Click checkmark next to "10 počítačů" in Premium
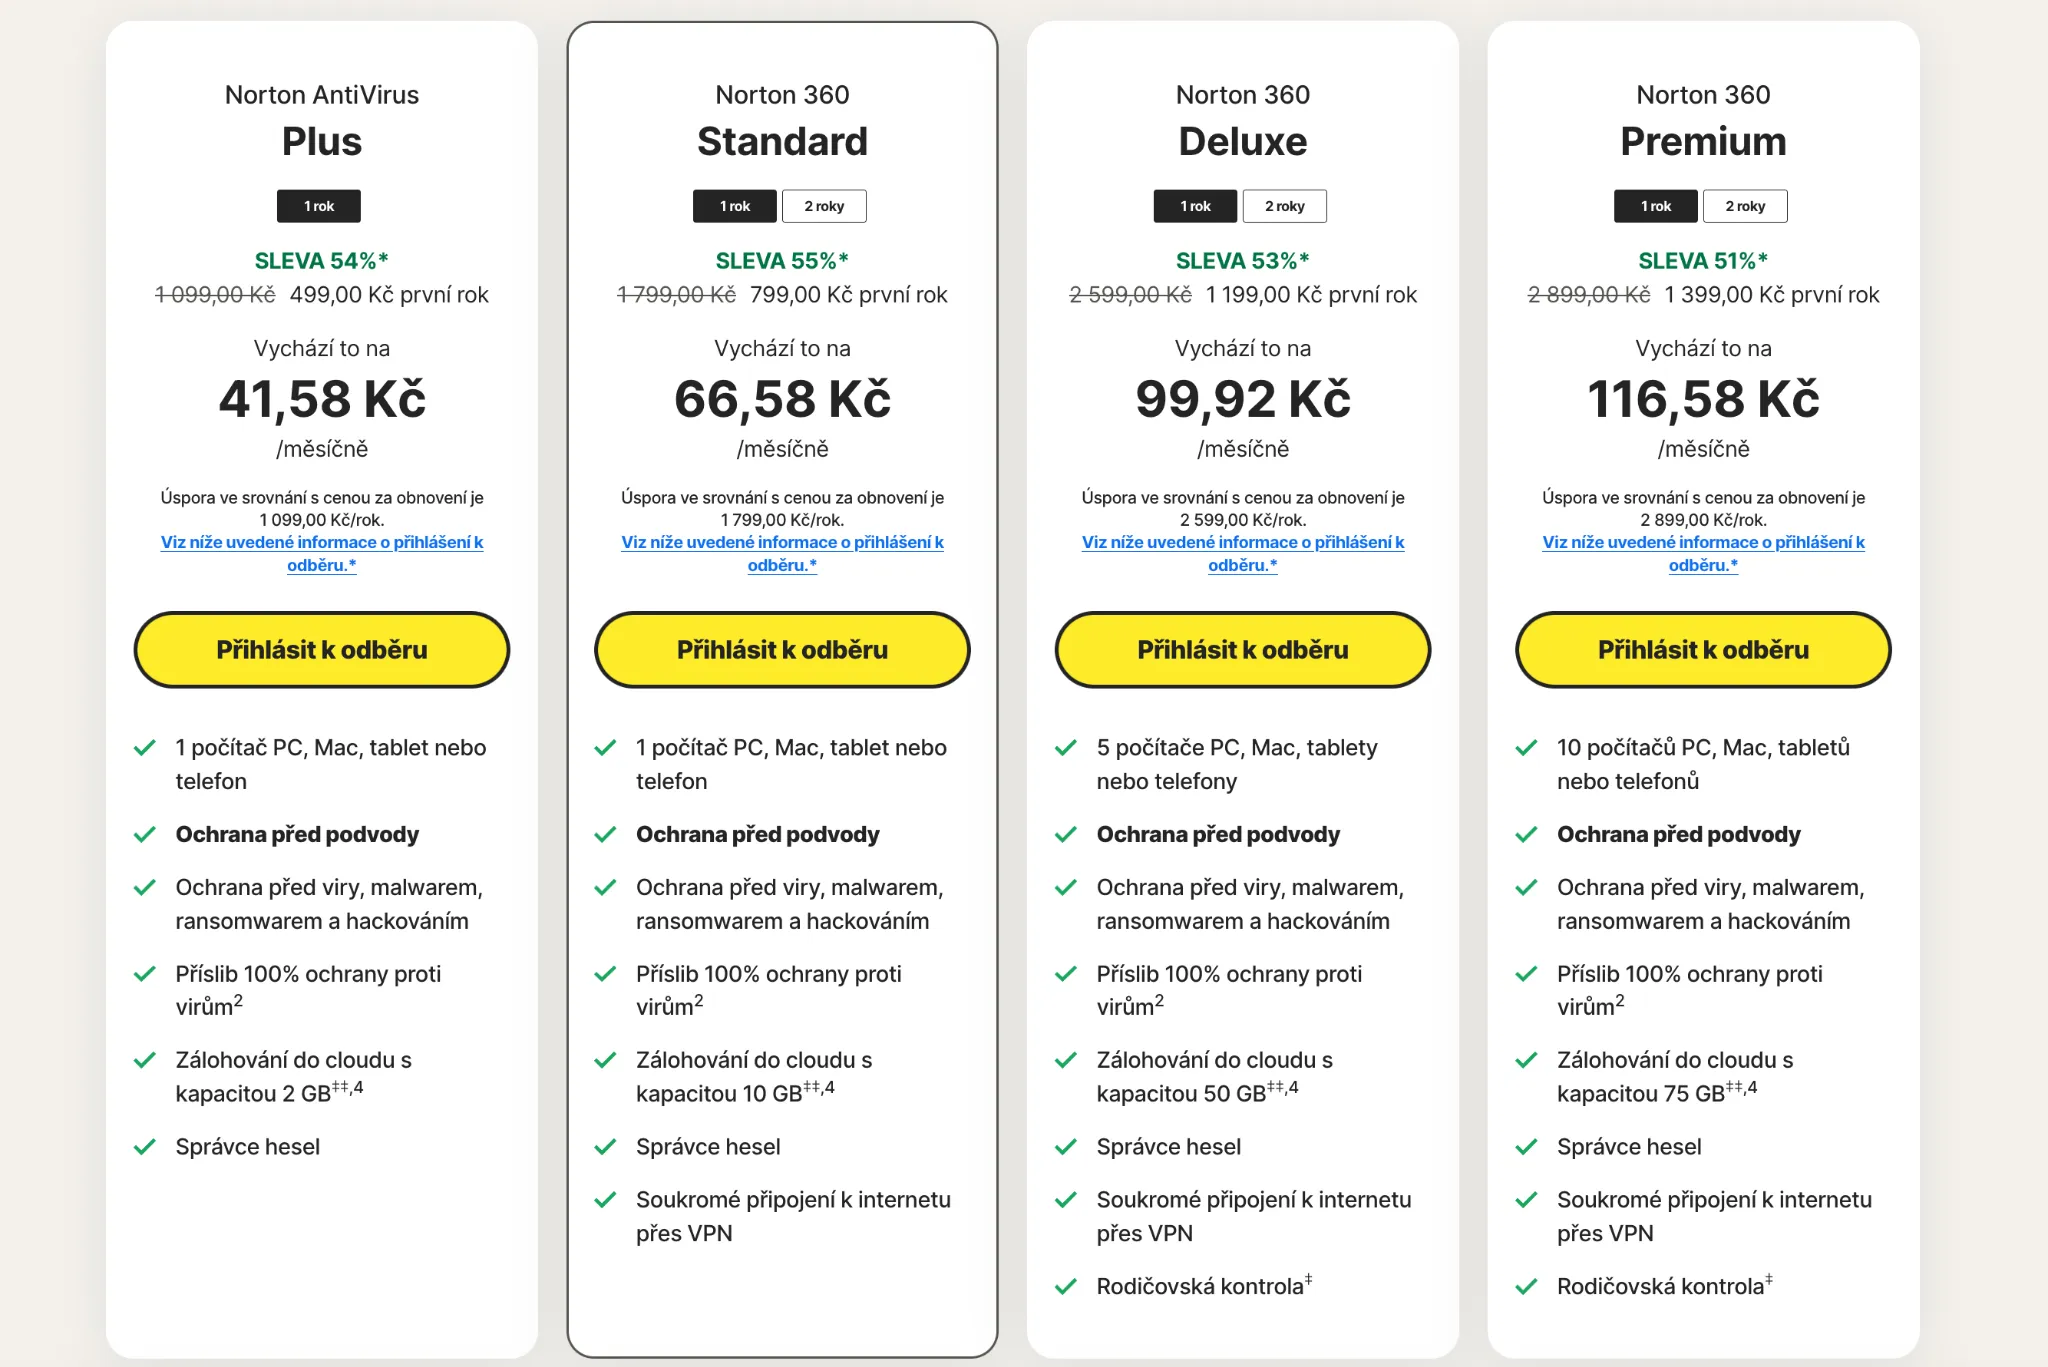This screenshot has width=2048, height=1367. click(1527, 747)
